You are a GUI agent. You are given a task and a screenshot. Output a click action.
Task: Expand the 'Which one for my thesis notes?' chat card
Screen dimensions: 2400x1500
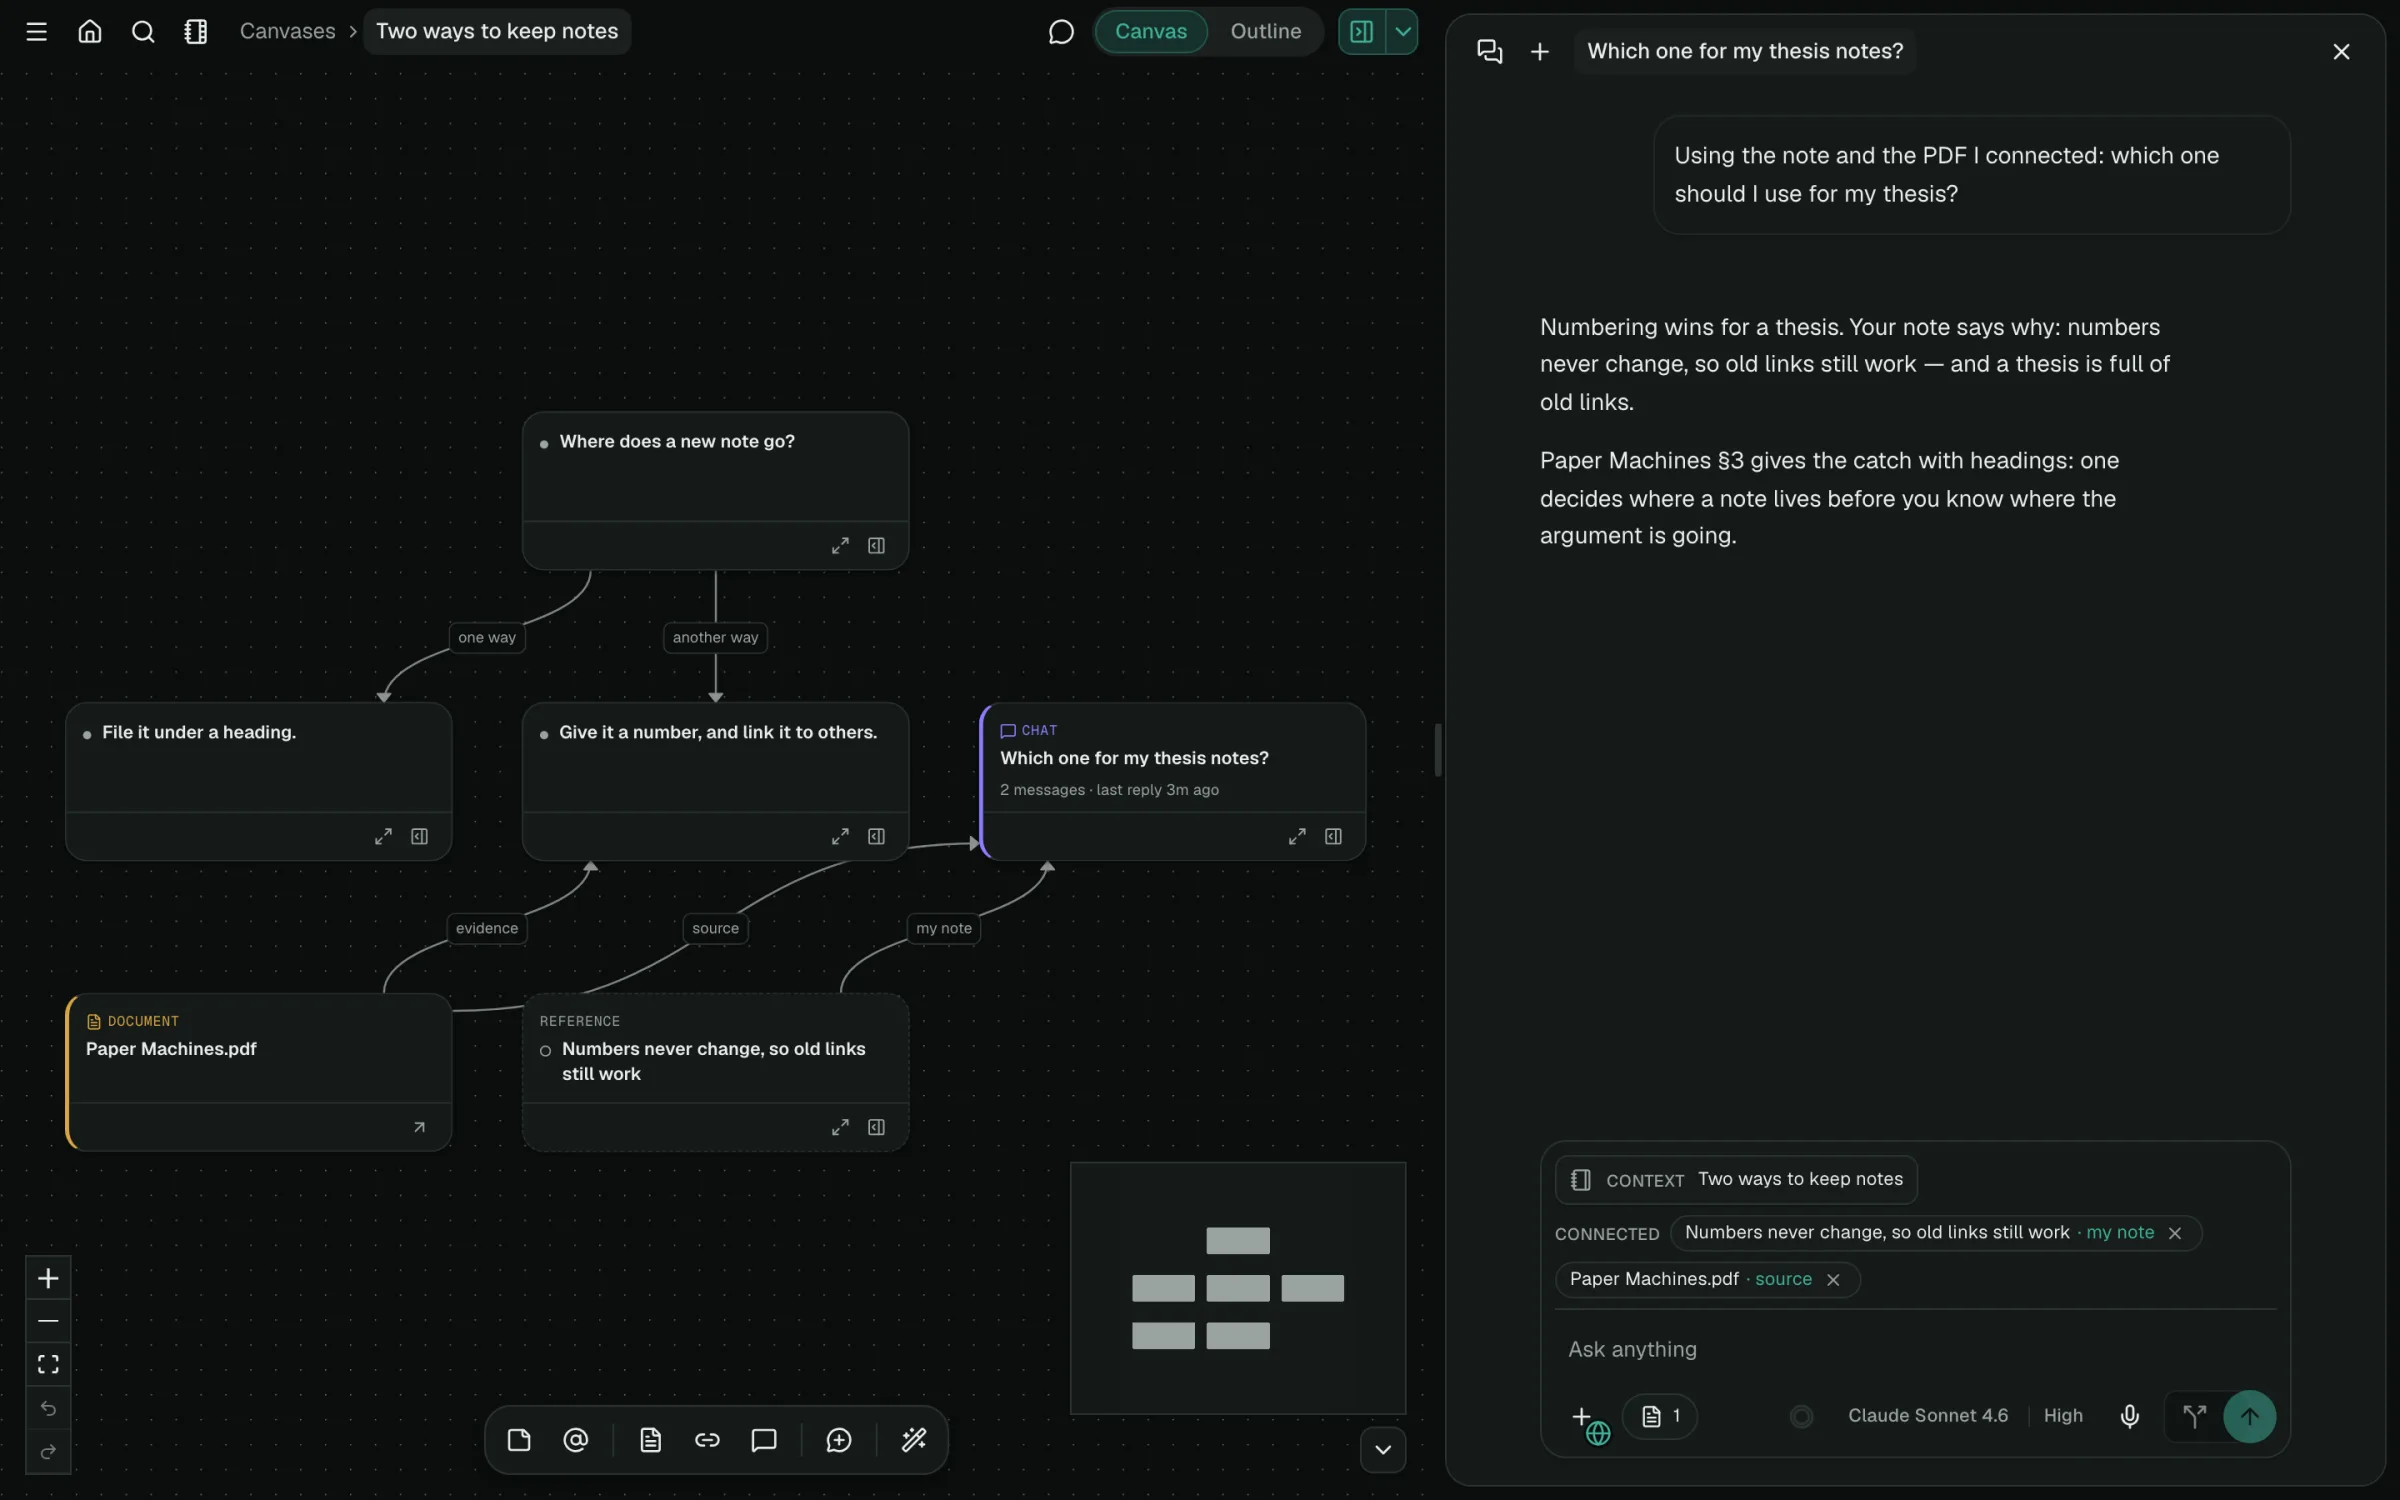pyautogui.click(x=1297, y=837)
